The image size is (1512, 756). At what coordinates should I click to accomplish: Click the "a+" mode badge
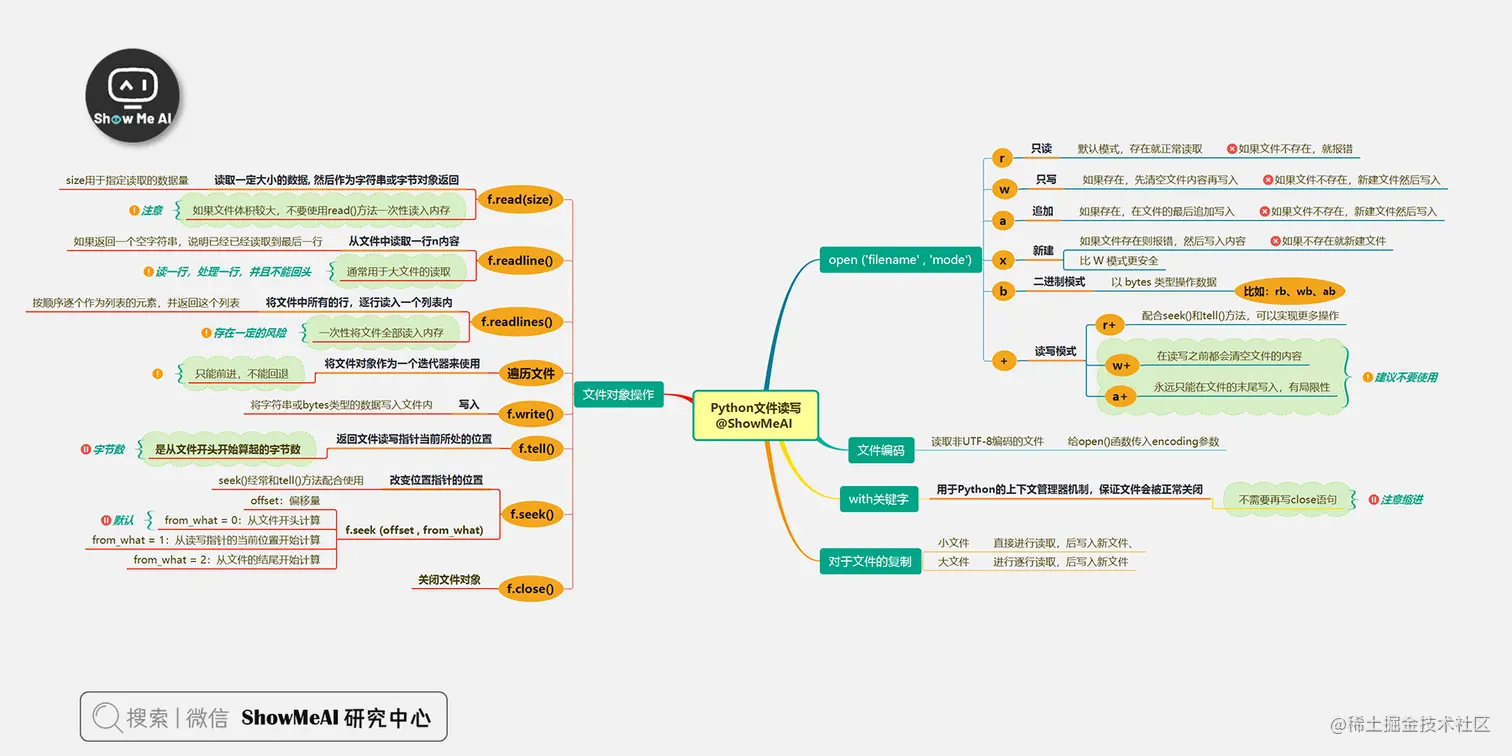click(1121, 396)
